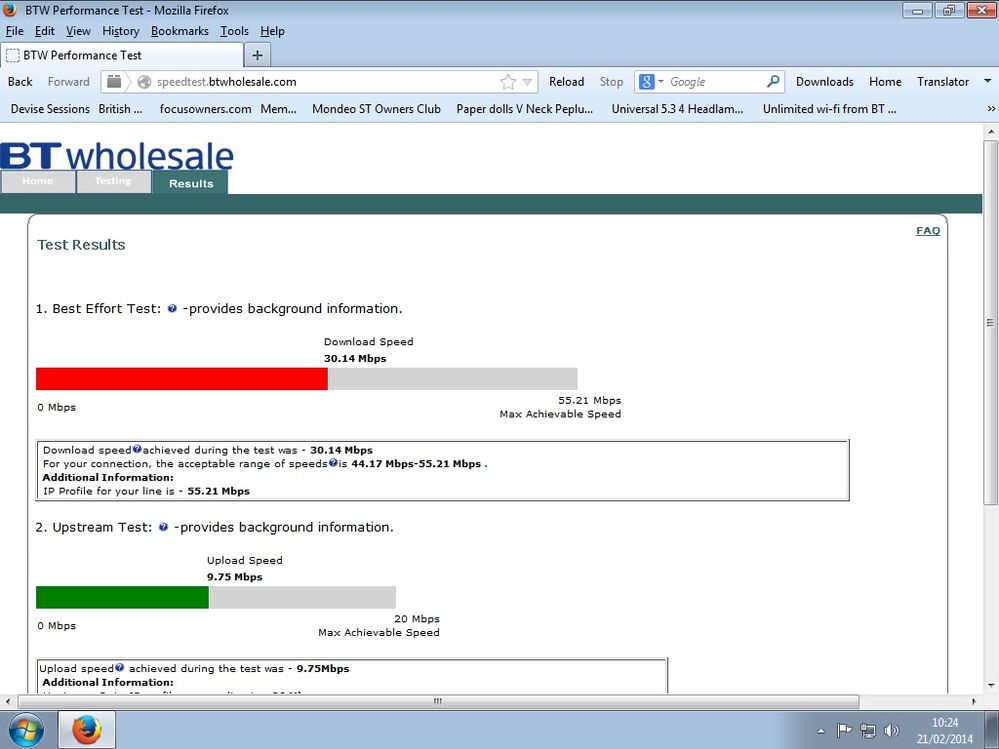
Task: Click the site identity globe icon
Action: pos(145,82)
